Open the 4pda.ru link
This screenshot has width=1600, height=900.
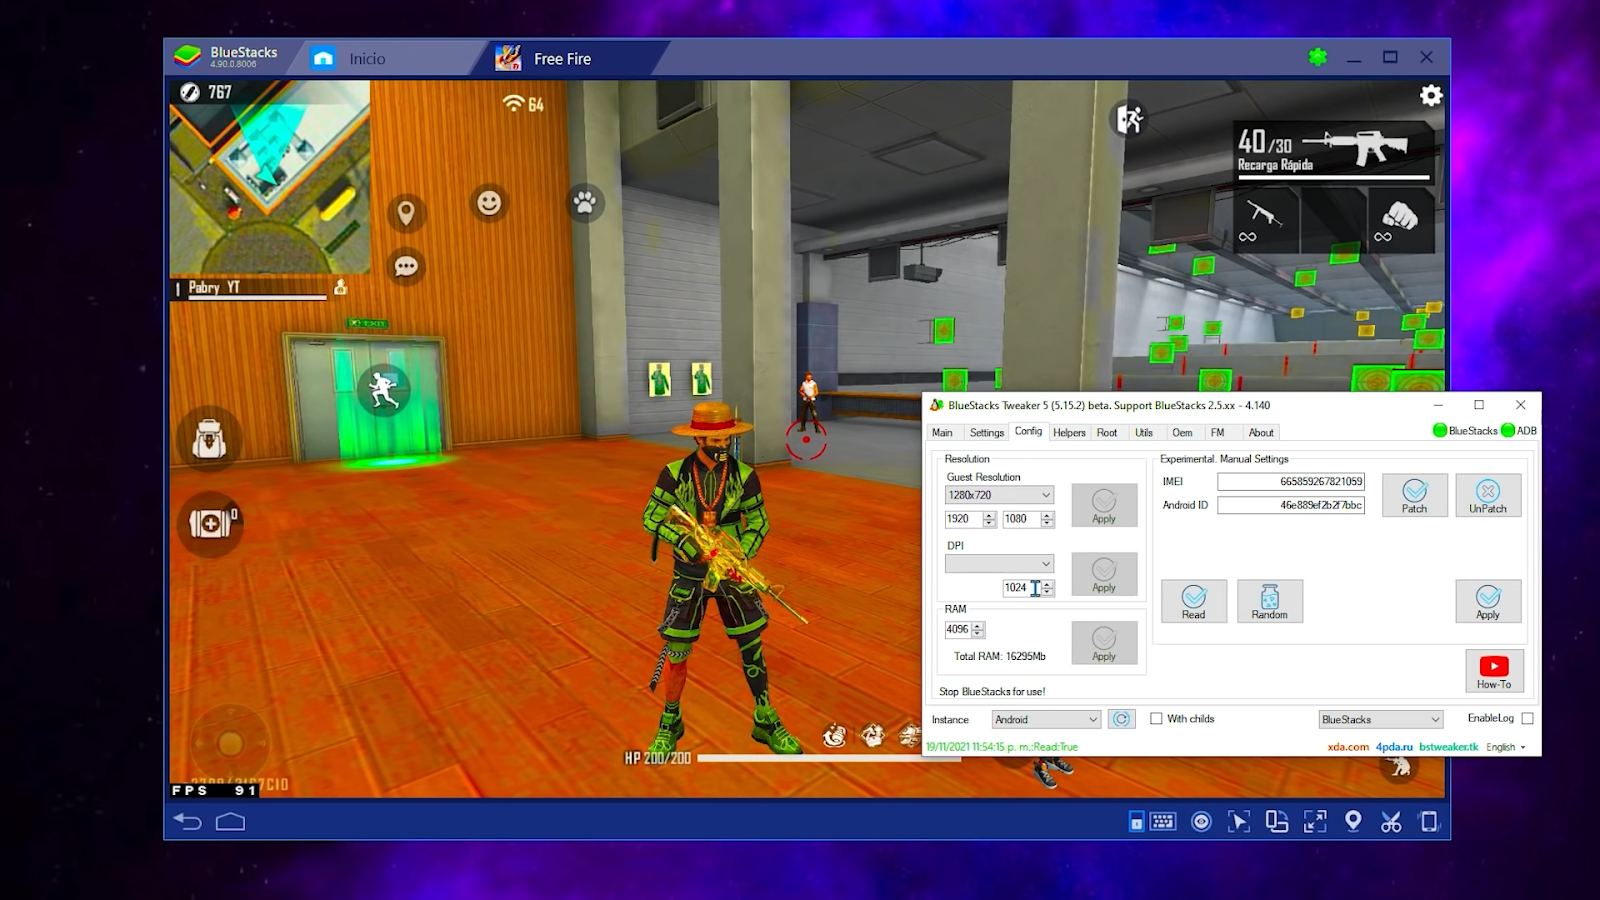pos(1394,747)
